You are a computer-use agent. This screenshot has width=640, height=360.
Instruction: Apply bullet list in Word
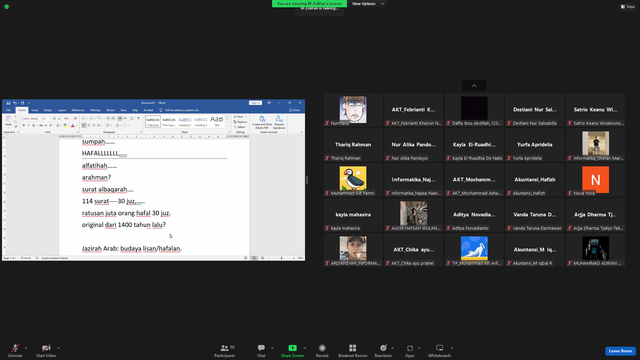click(x=83, y=118)
